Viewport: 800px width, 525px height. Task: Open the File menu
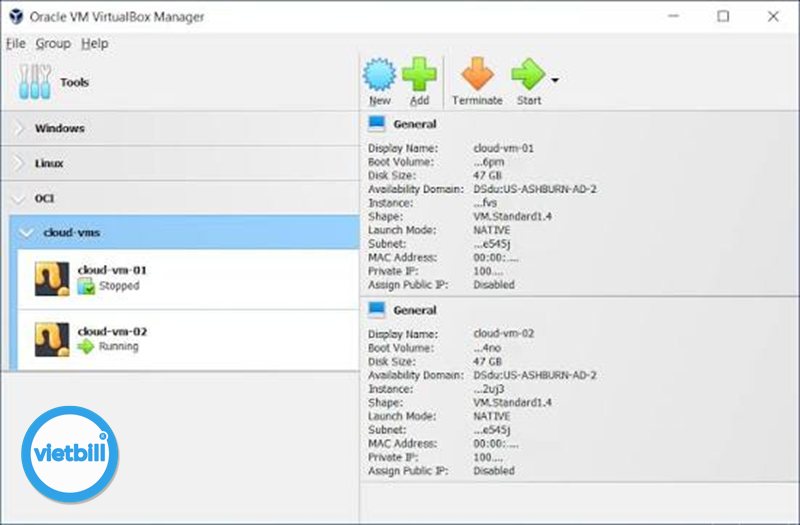(16, 44)
